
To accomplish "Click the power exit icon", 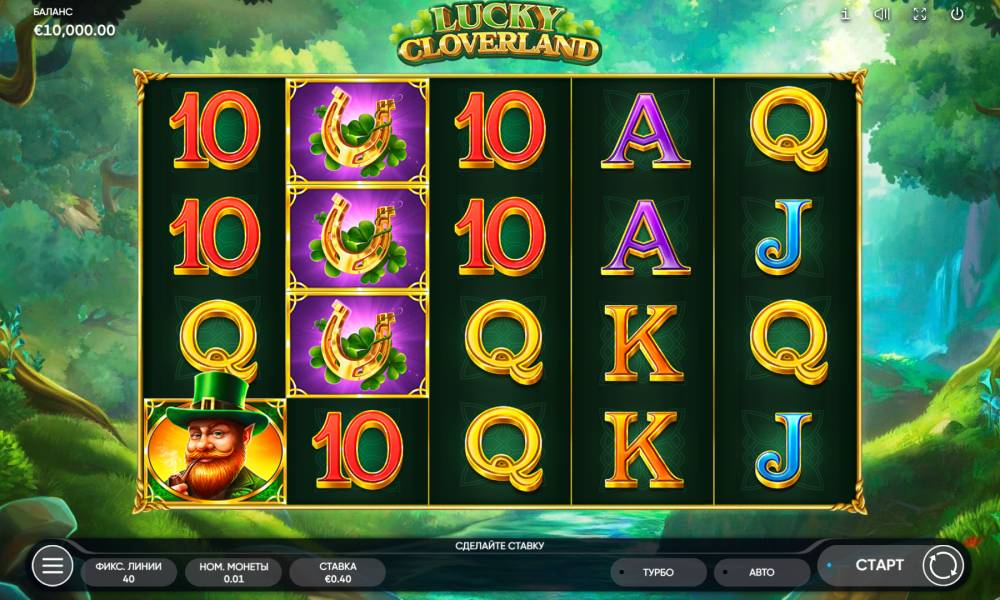I will pyautogui.click(x=957, y=14).
